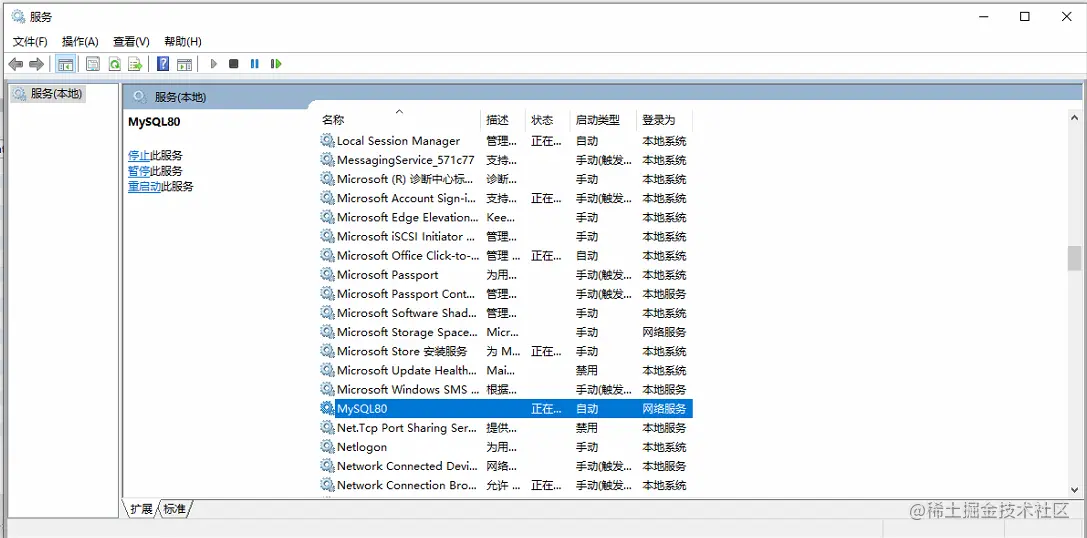
Task: Select the Microsoft Passport Cont... service
Action: pos(406,294)
